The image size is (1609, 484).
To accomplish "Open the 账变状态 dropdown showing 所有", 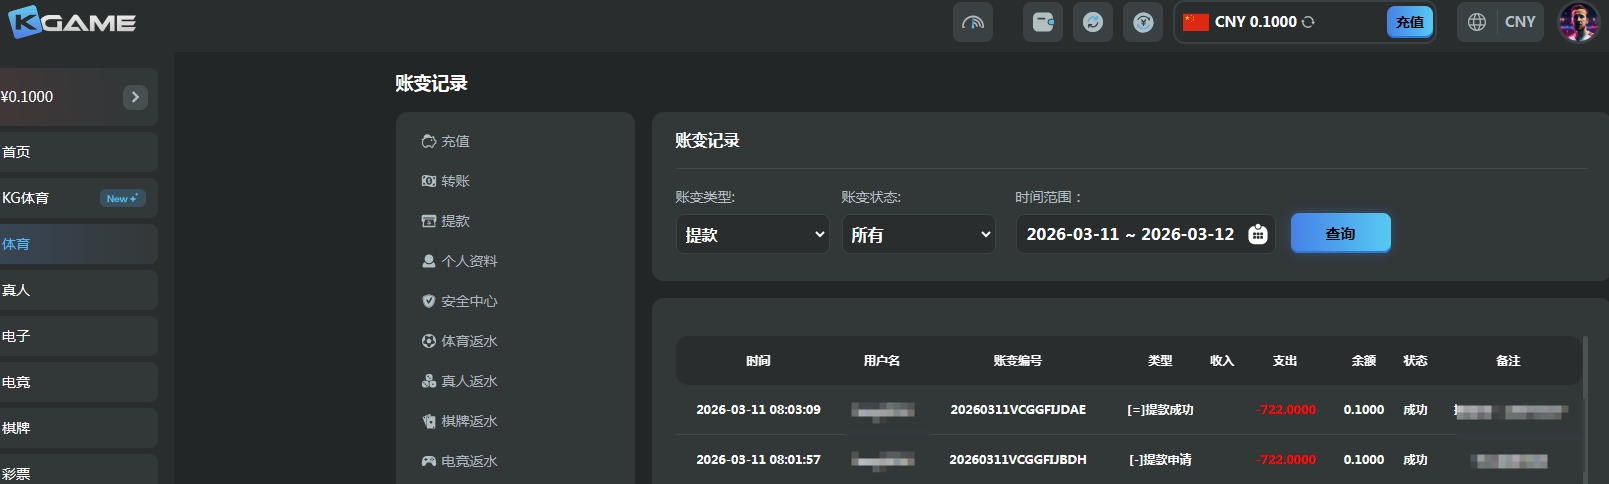I will point(919,234).
